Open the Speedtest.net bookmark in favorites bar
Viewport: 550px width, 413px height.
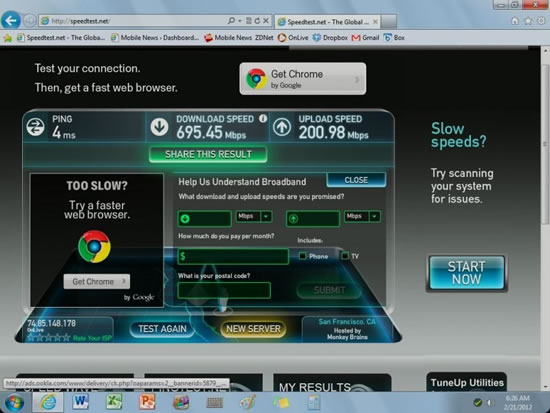[61, 38]
